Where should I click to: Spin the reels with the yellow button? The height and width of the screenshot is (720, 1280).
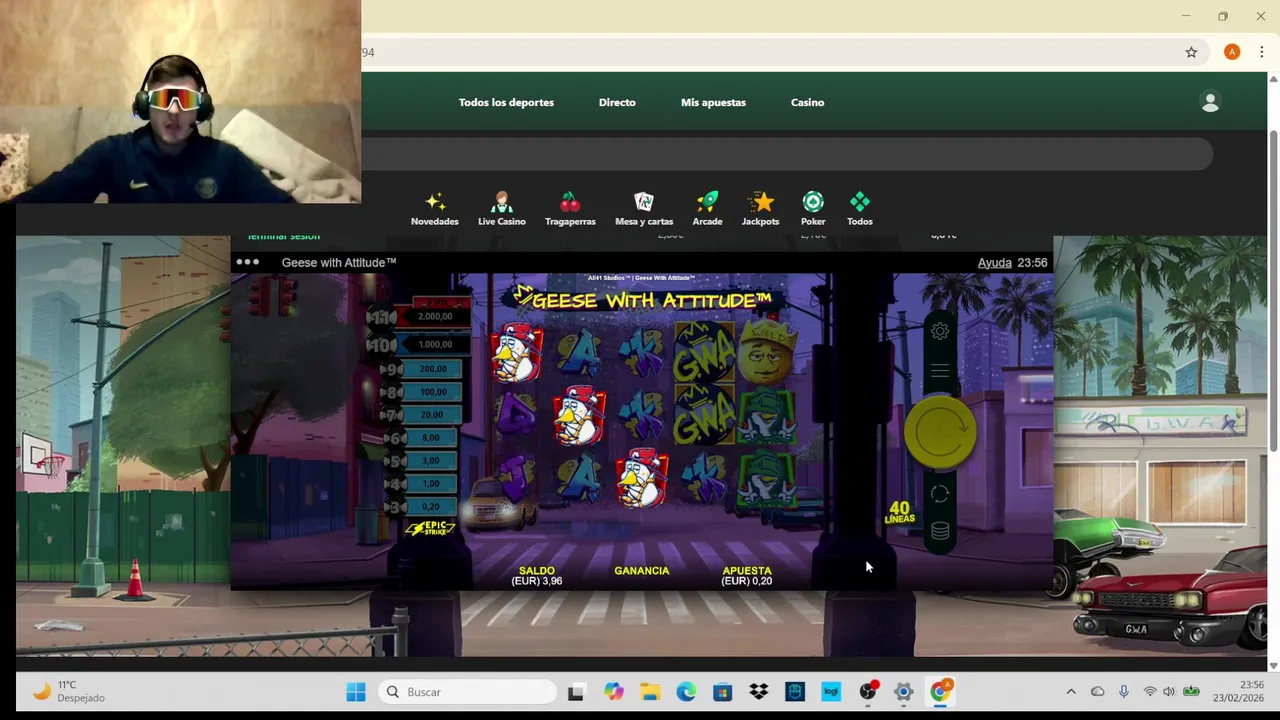click(940, 431)
